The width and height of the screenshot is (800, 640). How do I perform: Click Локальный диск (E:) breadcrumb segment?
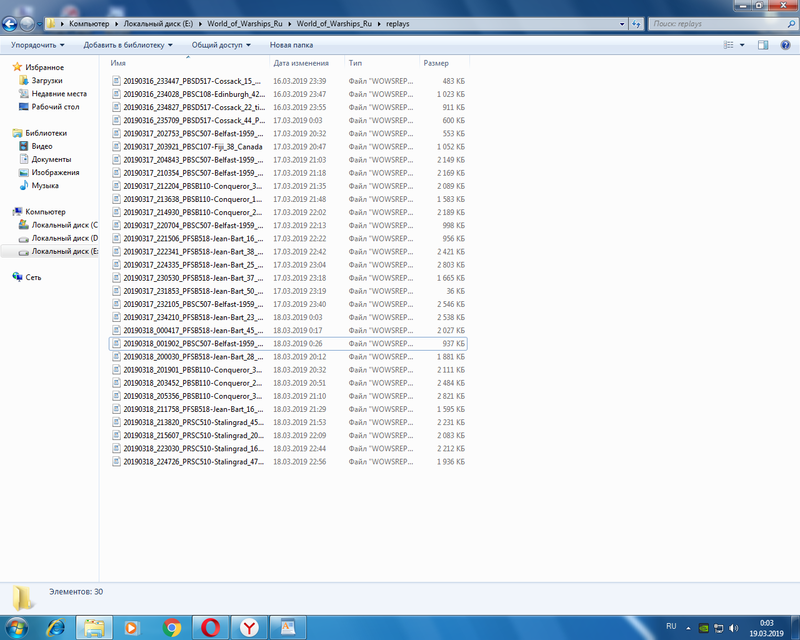[158, 24]
